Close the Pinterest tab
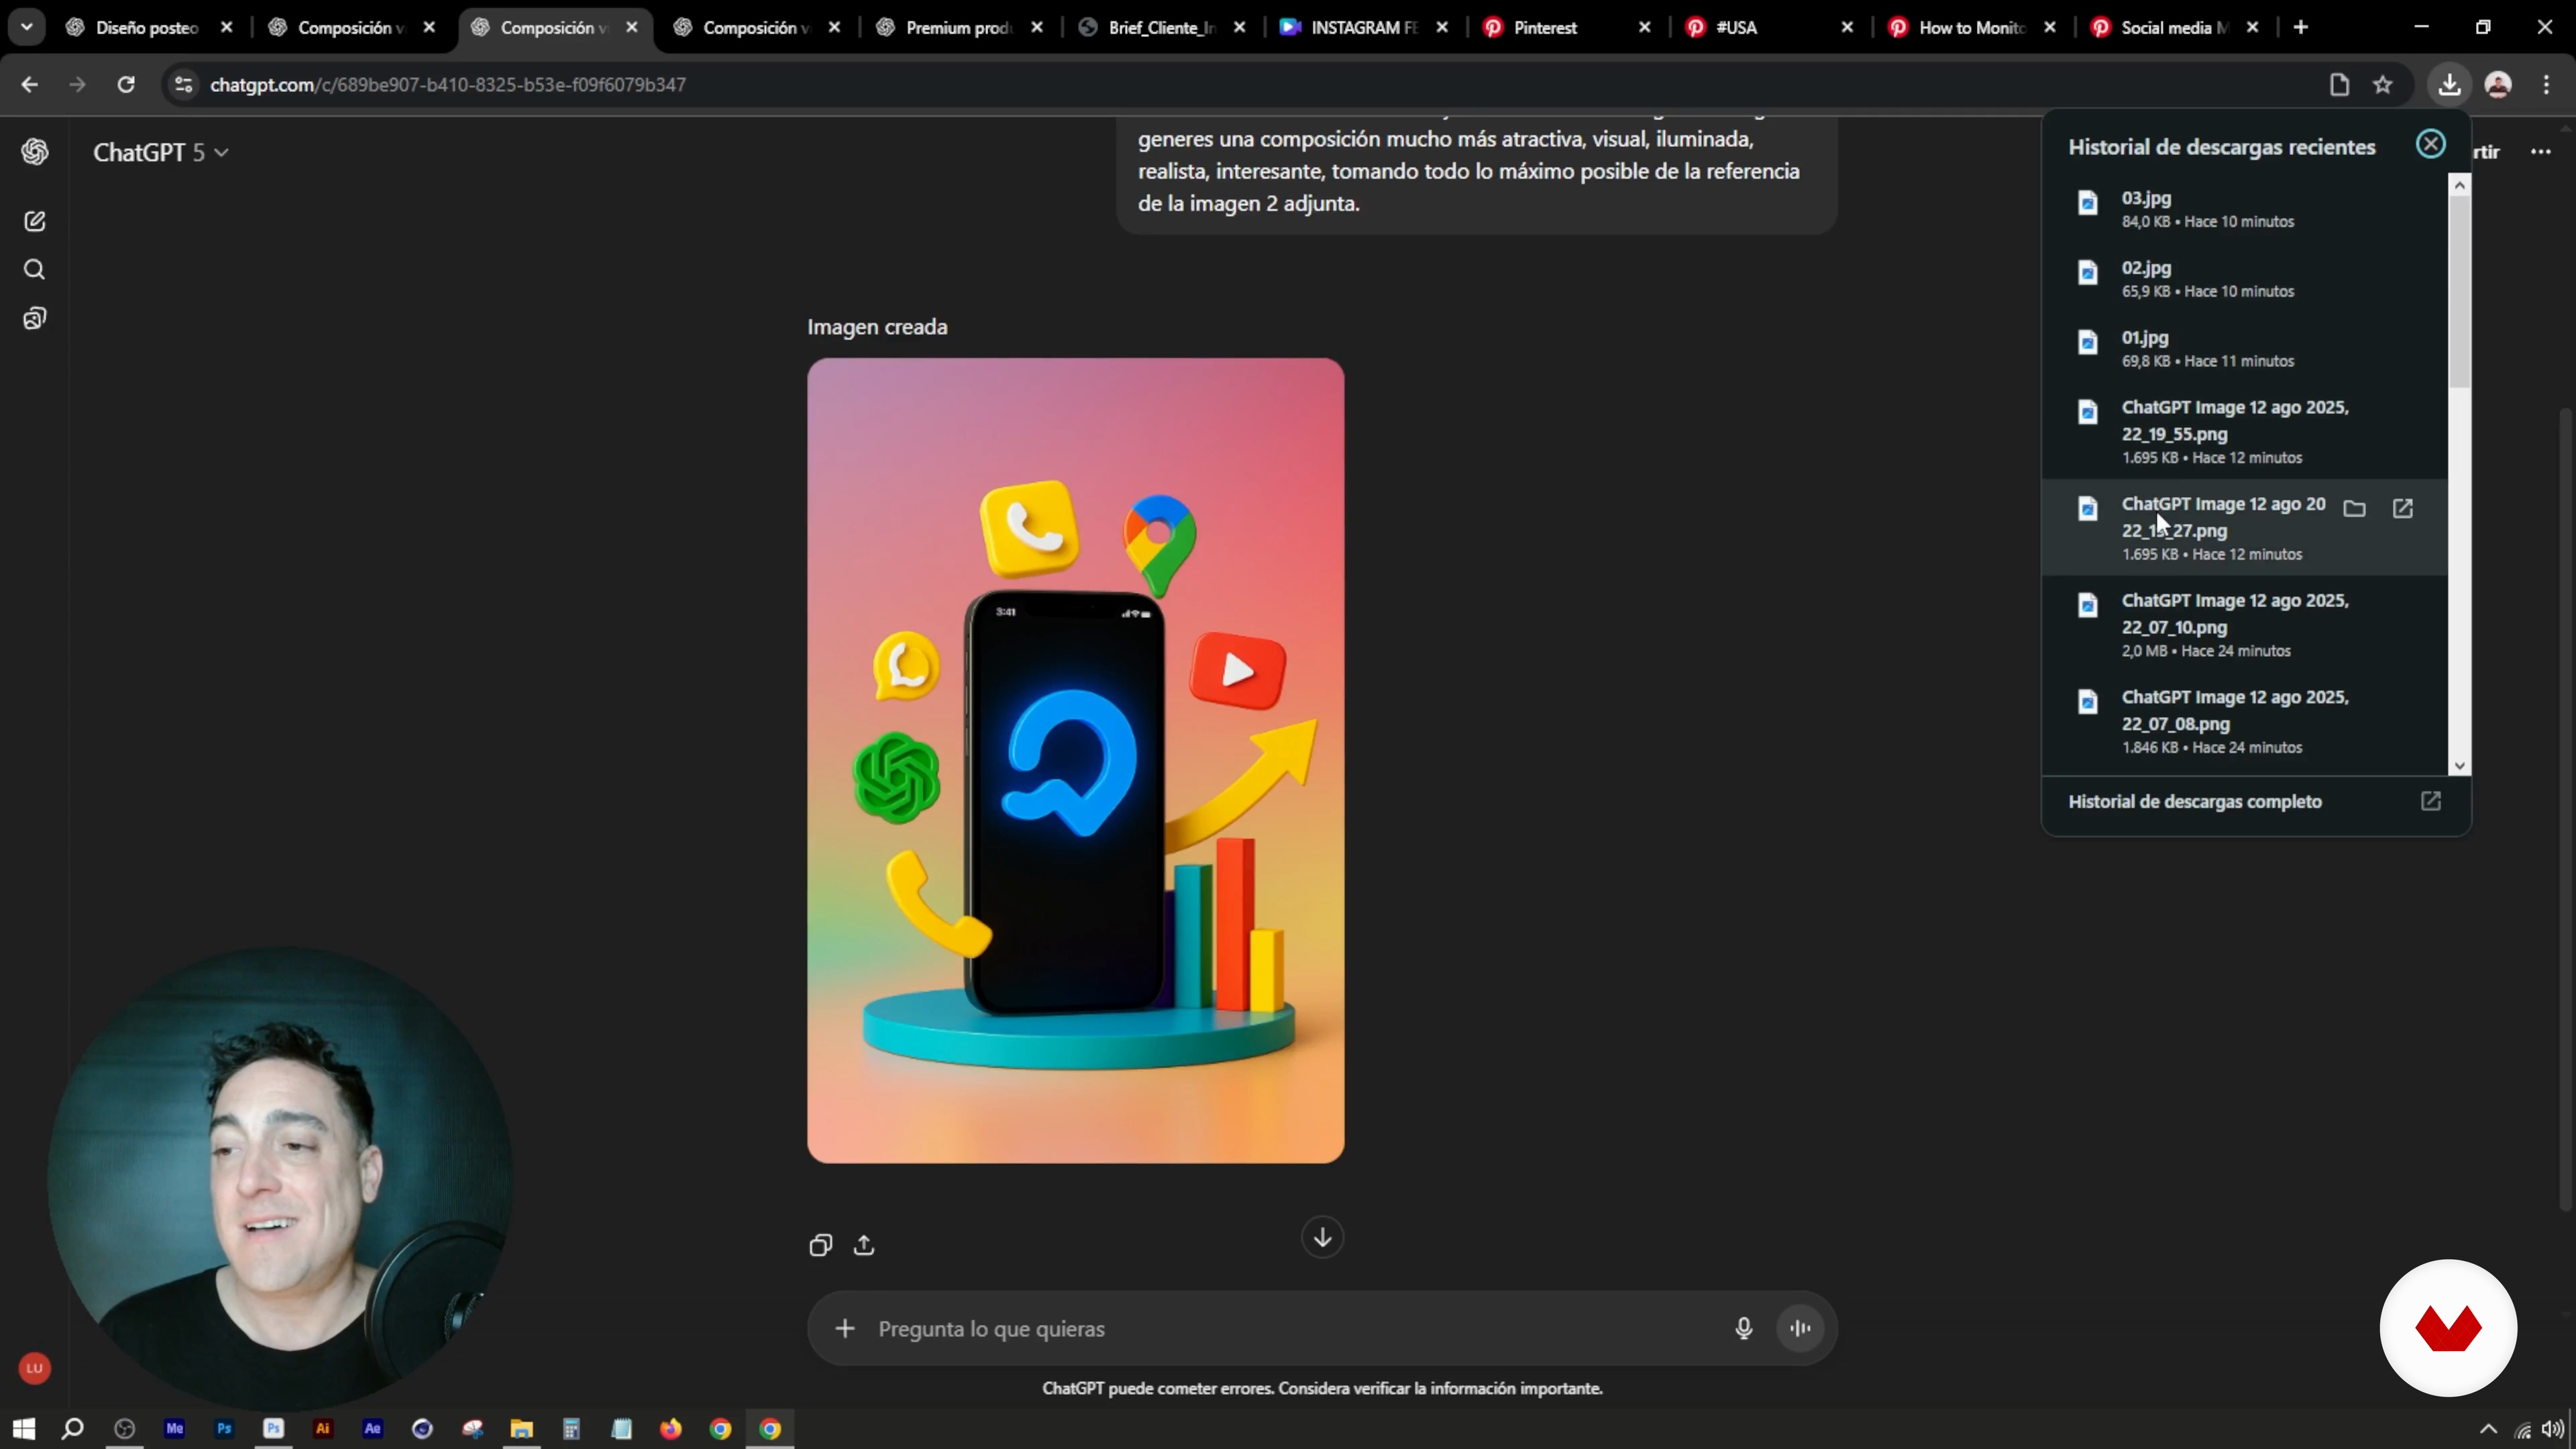This screenshot has width=2576, height=1449. click(x=1645, y=28)
